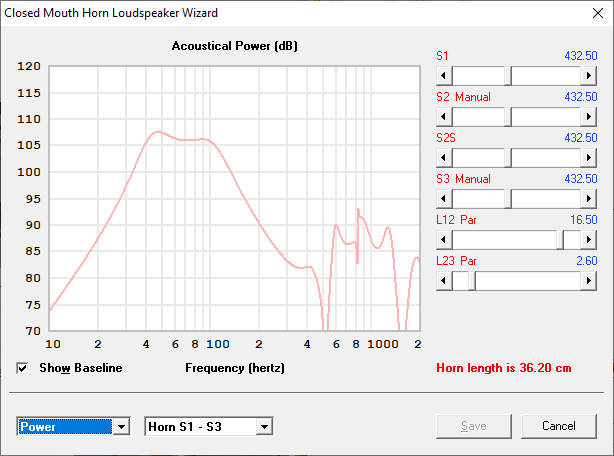Open the Power chart type dropdown arrow
The image size is (614, 456).
[x=121, y=427]
